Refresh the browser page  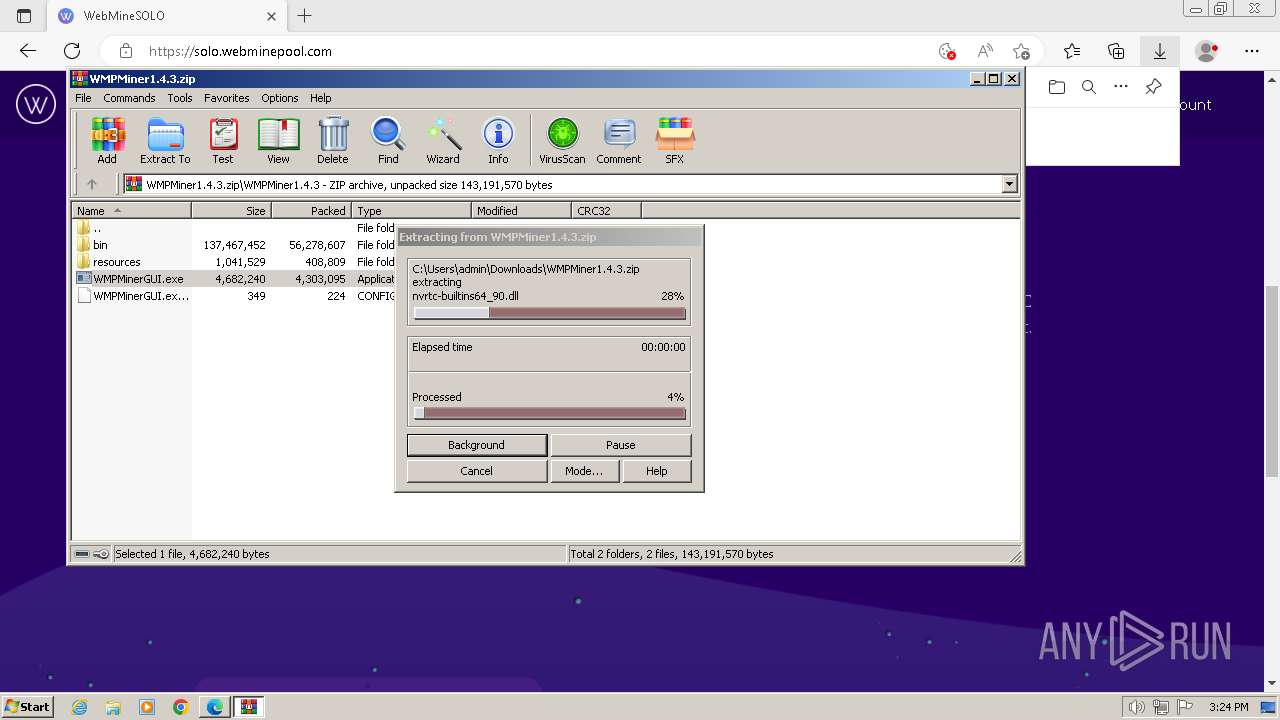coord(72,51)
